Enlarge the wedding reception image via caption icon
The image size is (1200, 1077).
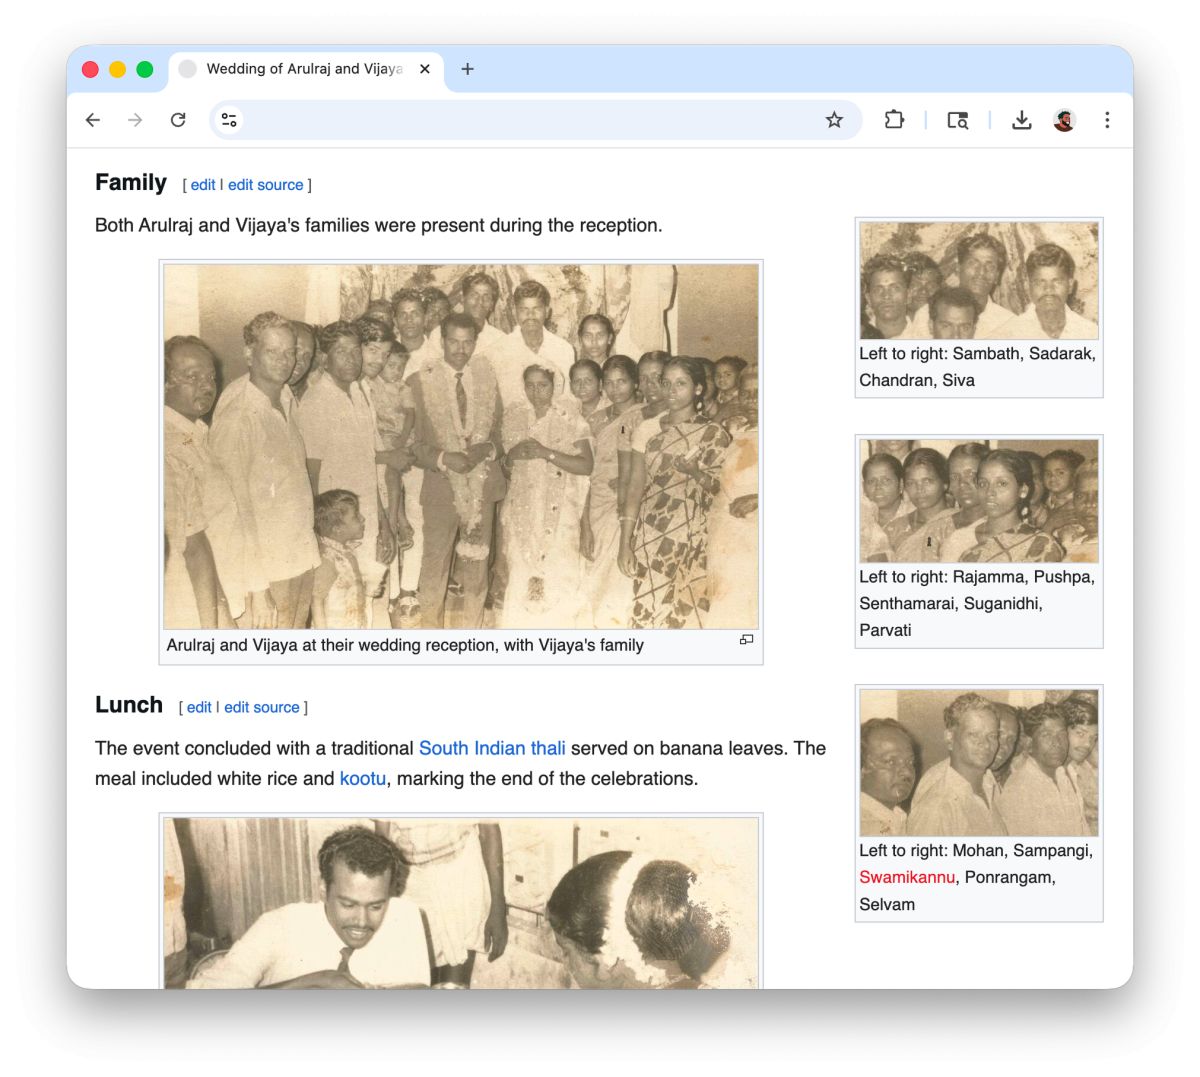pos(746,640)
